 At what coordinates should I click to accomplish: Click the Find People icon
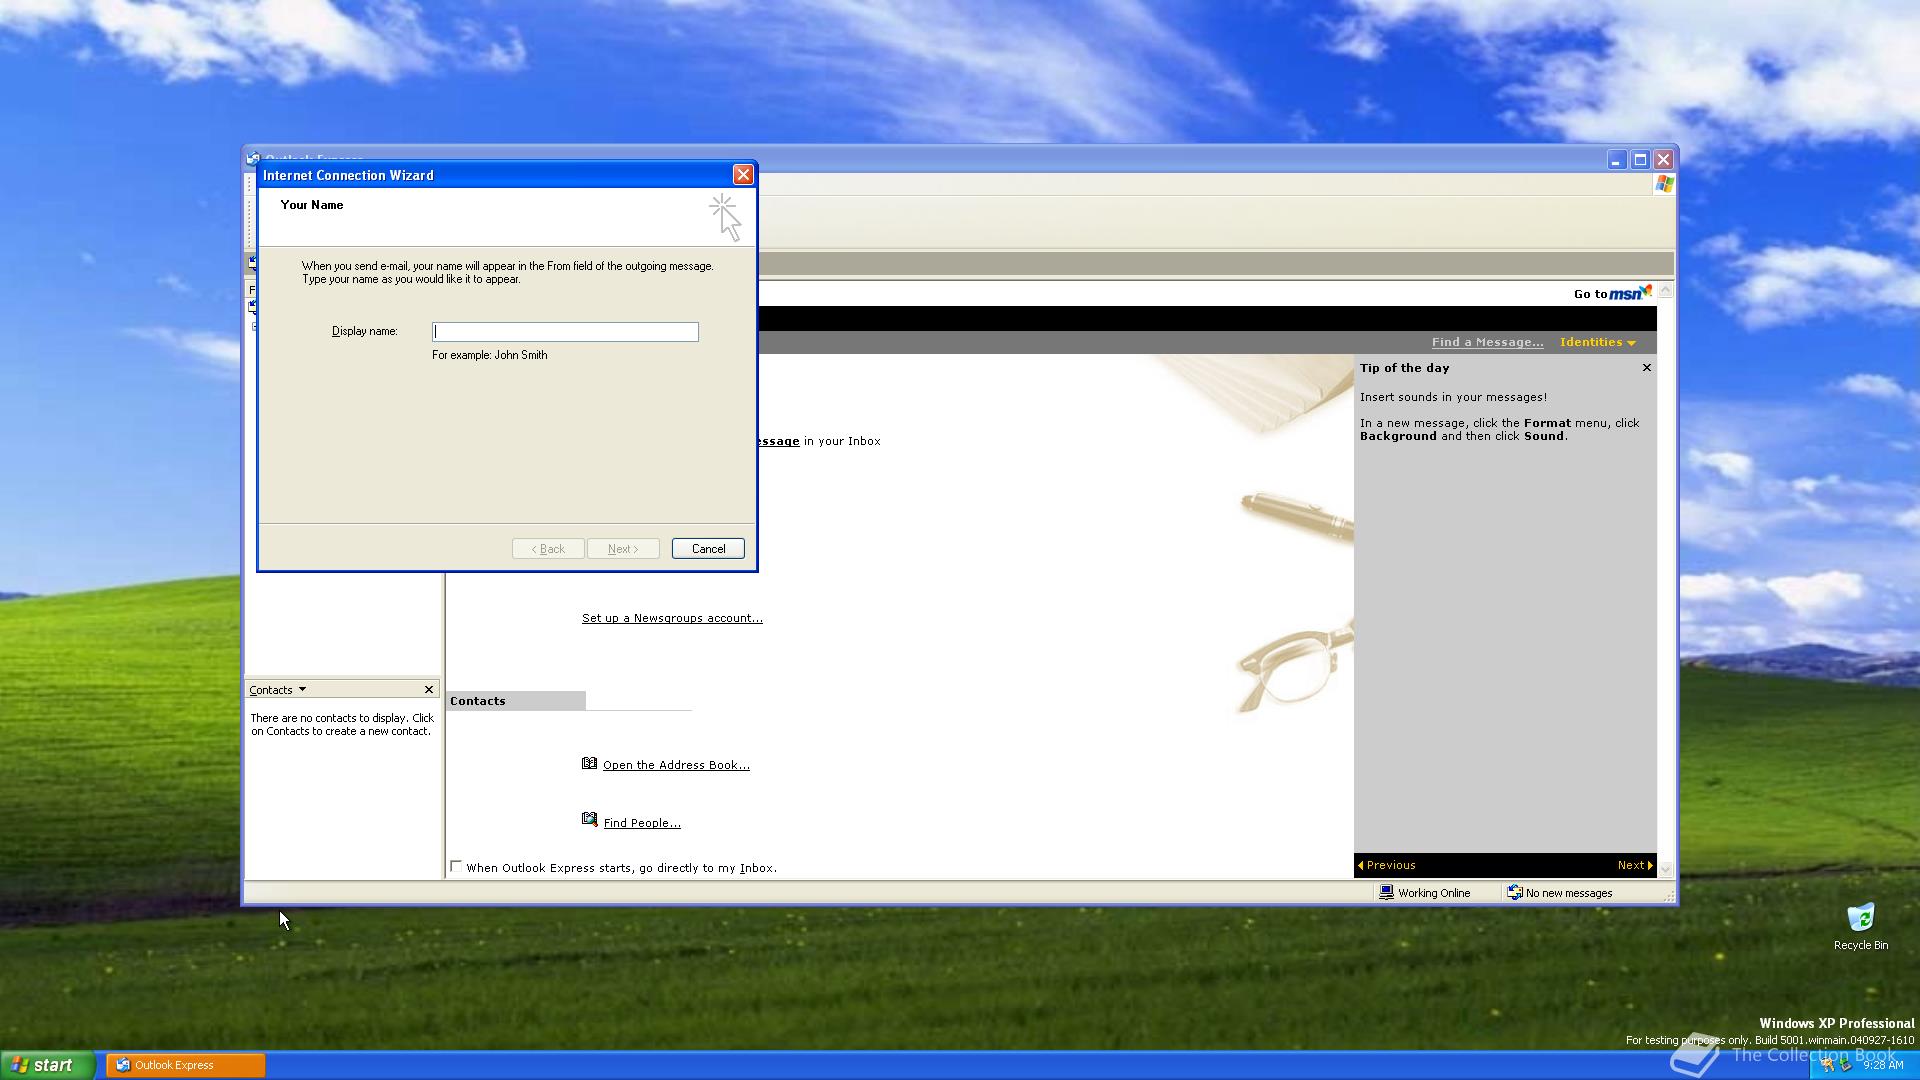pyautogui.click(x=589, y=821)
